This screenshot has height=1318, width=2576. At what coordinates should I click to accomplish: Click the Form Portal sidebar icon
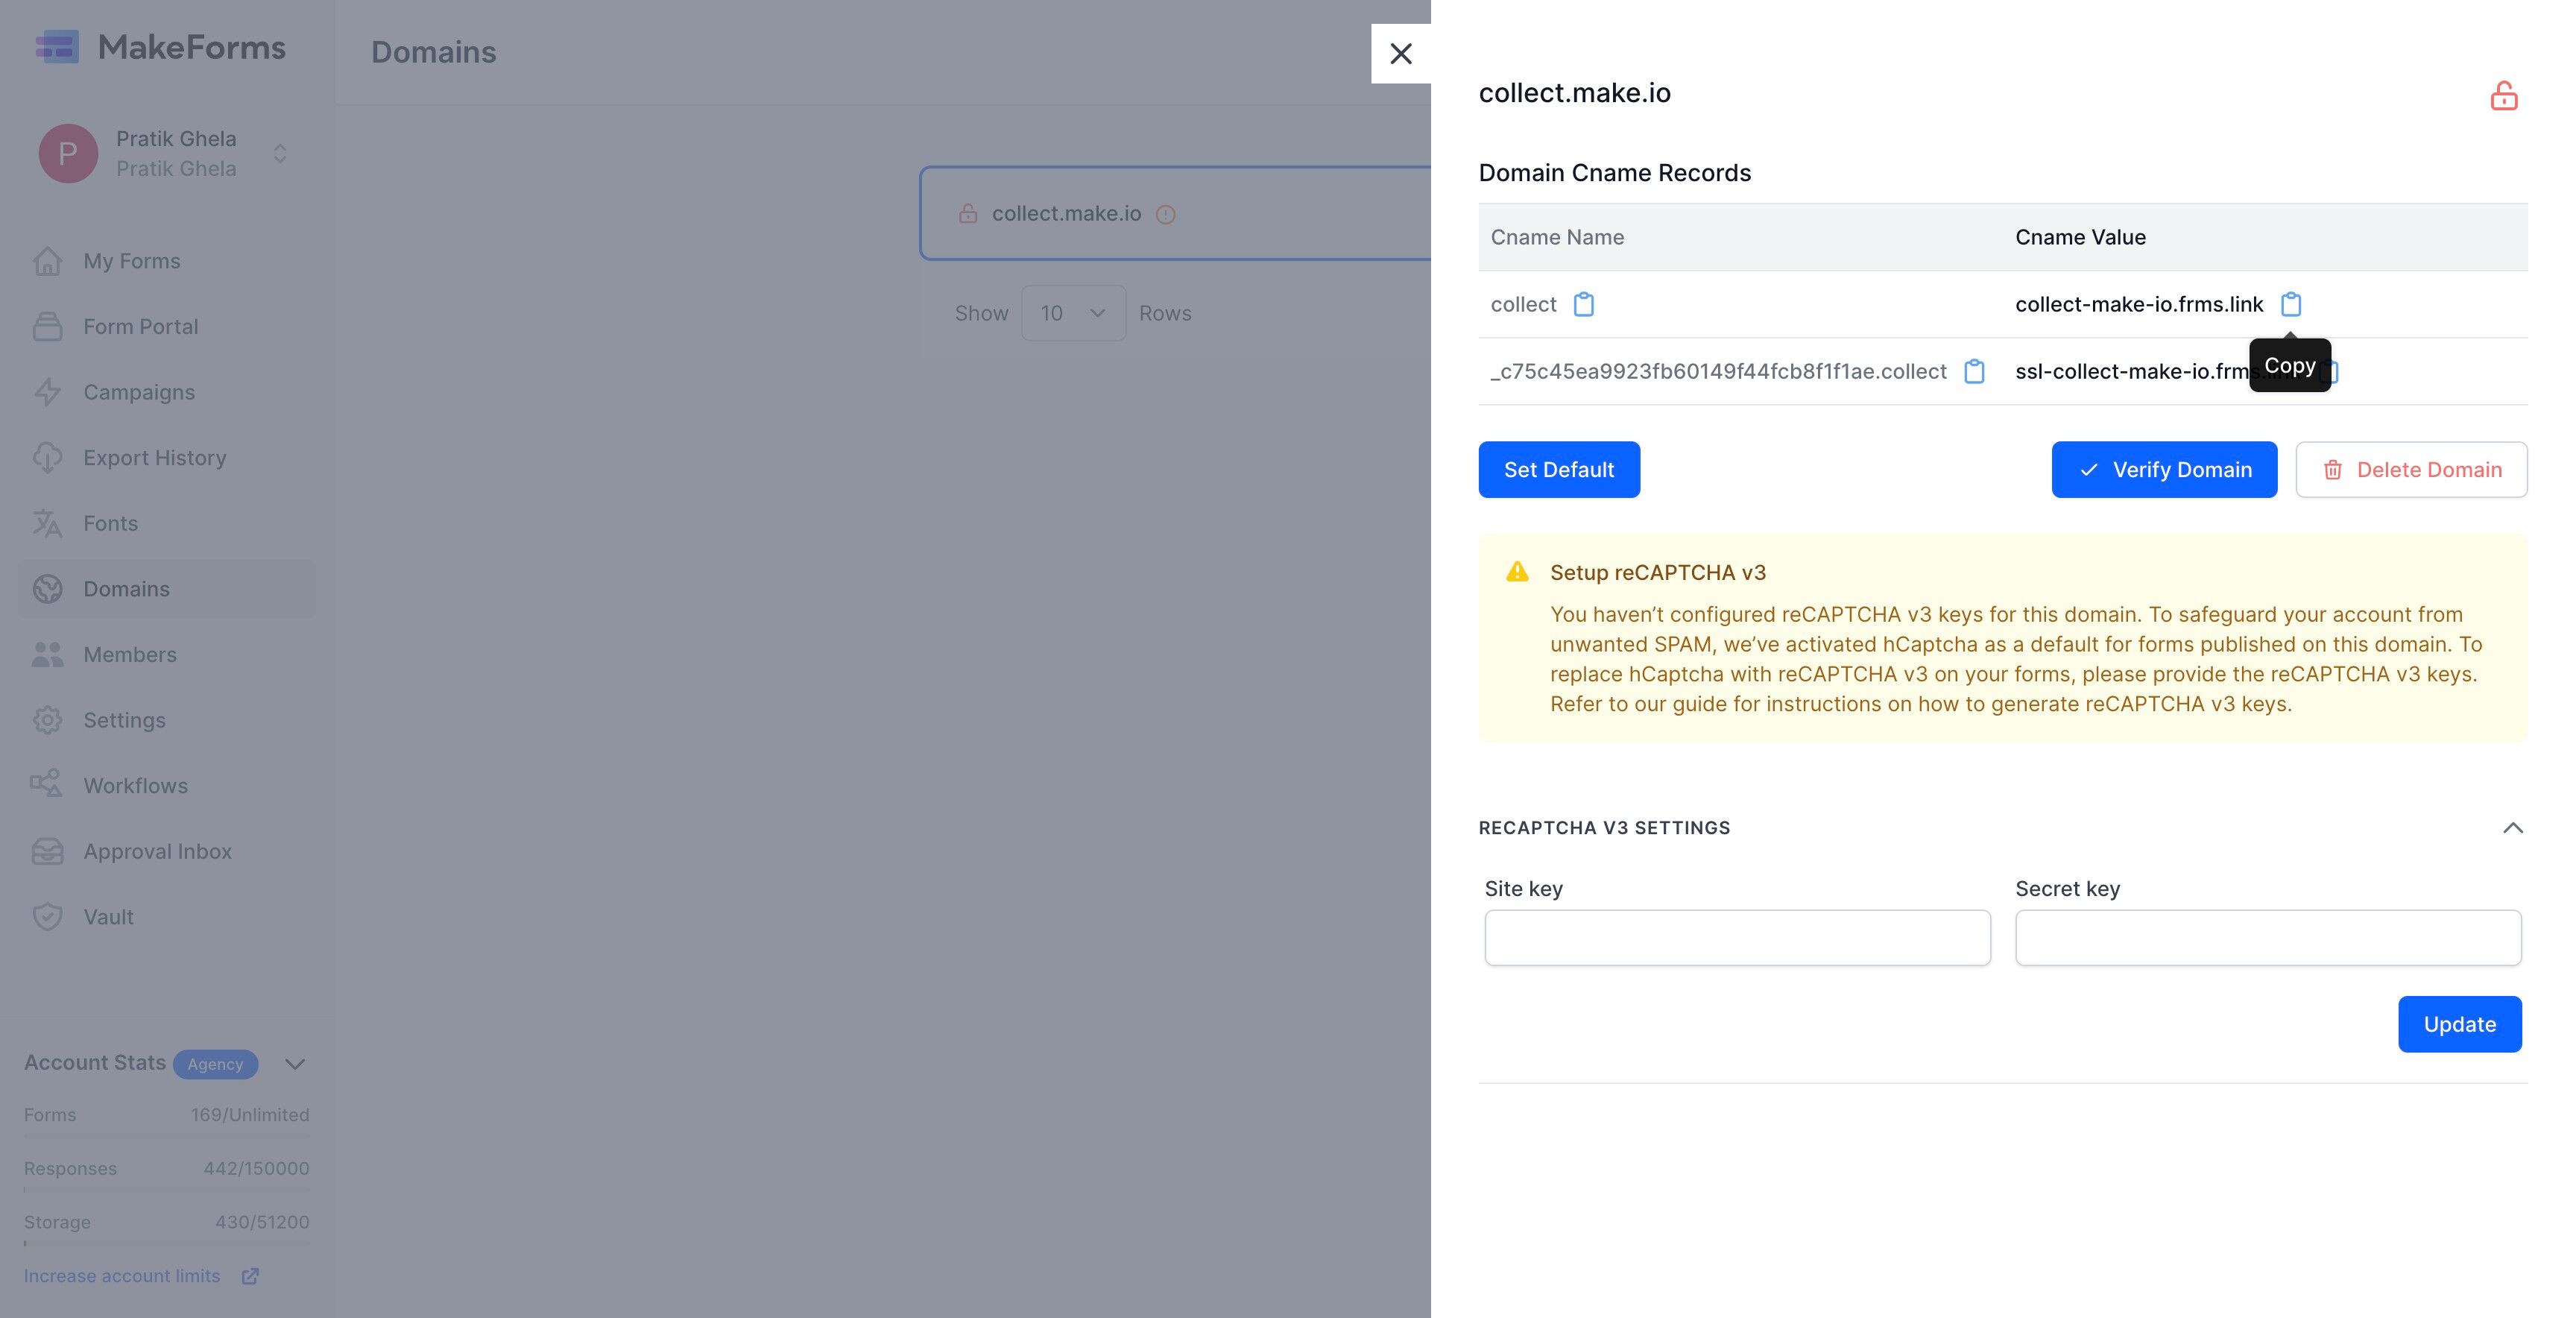pyautogui.click(x=47, y=326)
